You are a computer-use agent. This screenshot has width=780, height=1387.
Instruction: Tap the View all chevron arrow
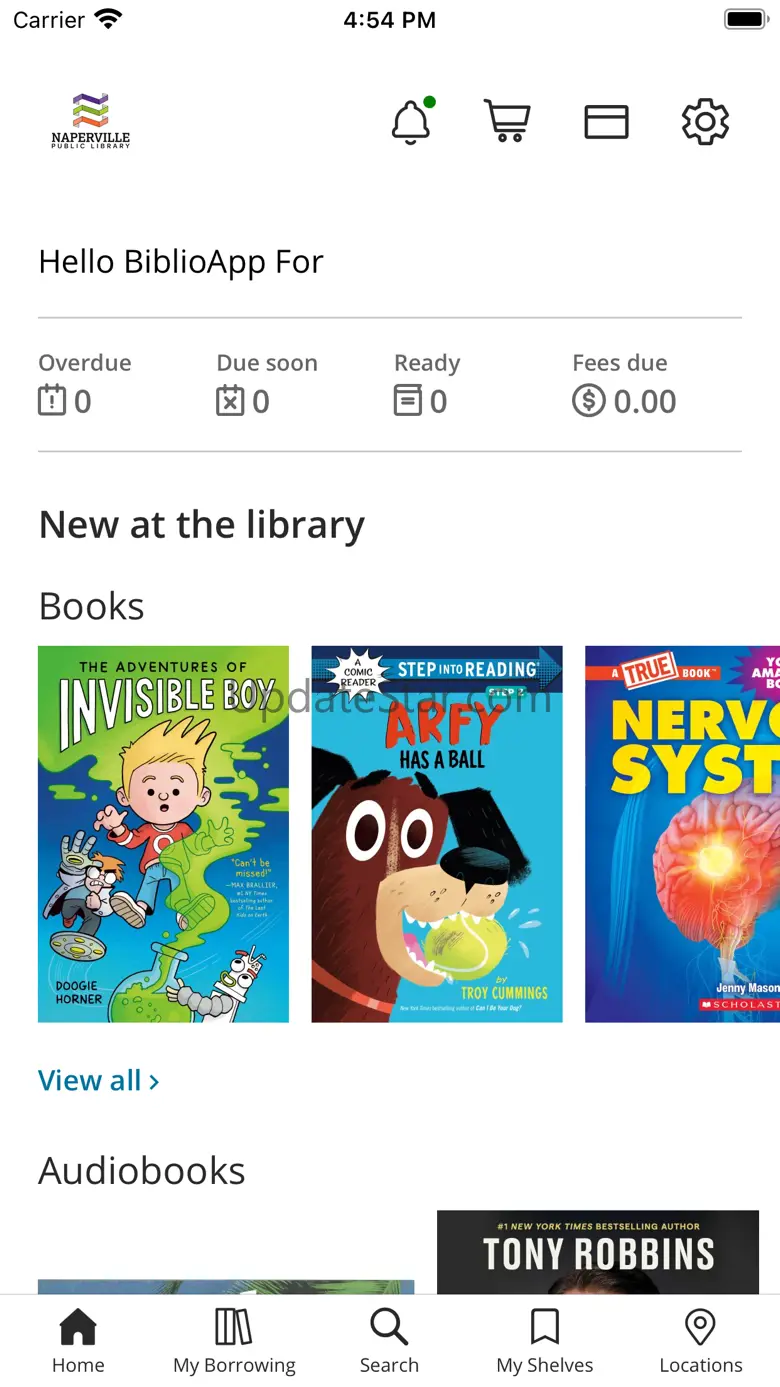pos(154,1082)
